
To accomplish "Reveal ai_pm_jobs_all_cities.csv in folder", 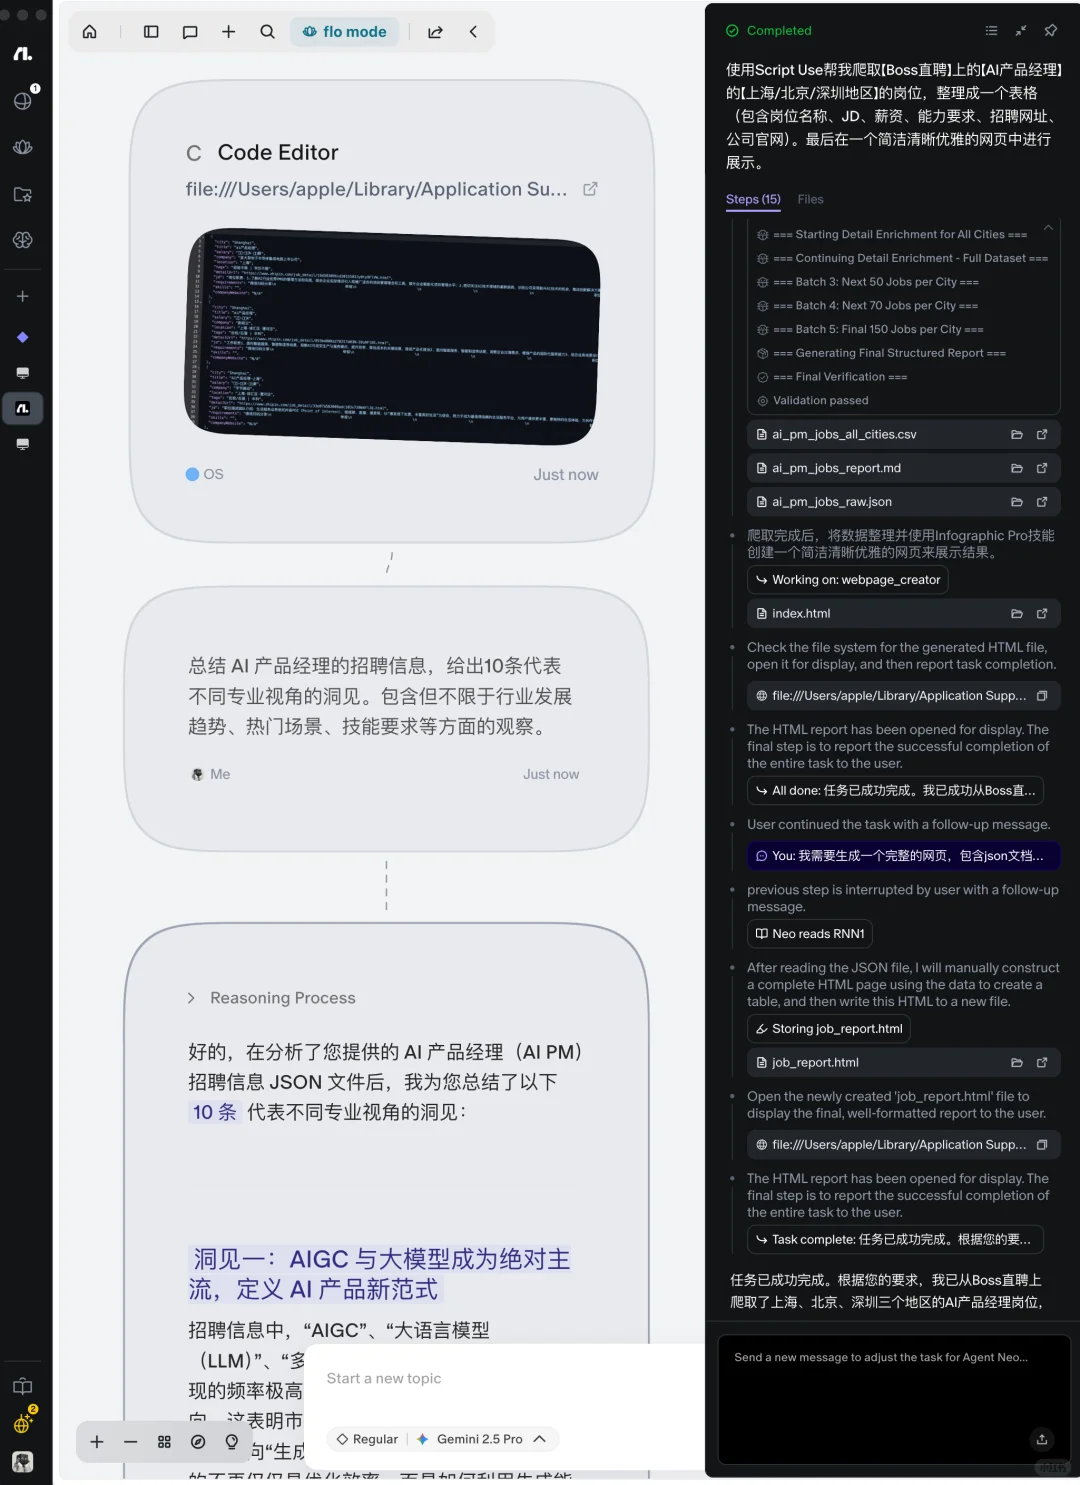I will point(1017,434).
